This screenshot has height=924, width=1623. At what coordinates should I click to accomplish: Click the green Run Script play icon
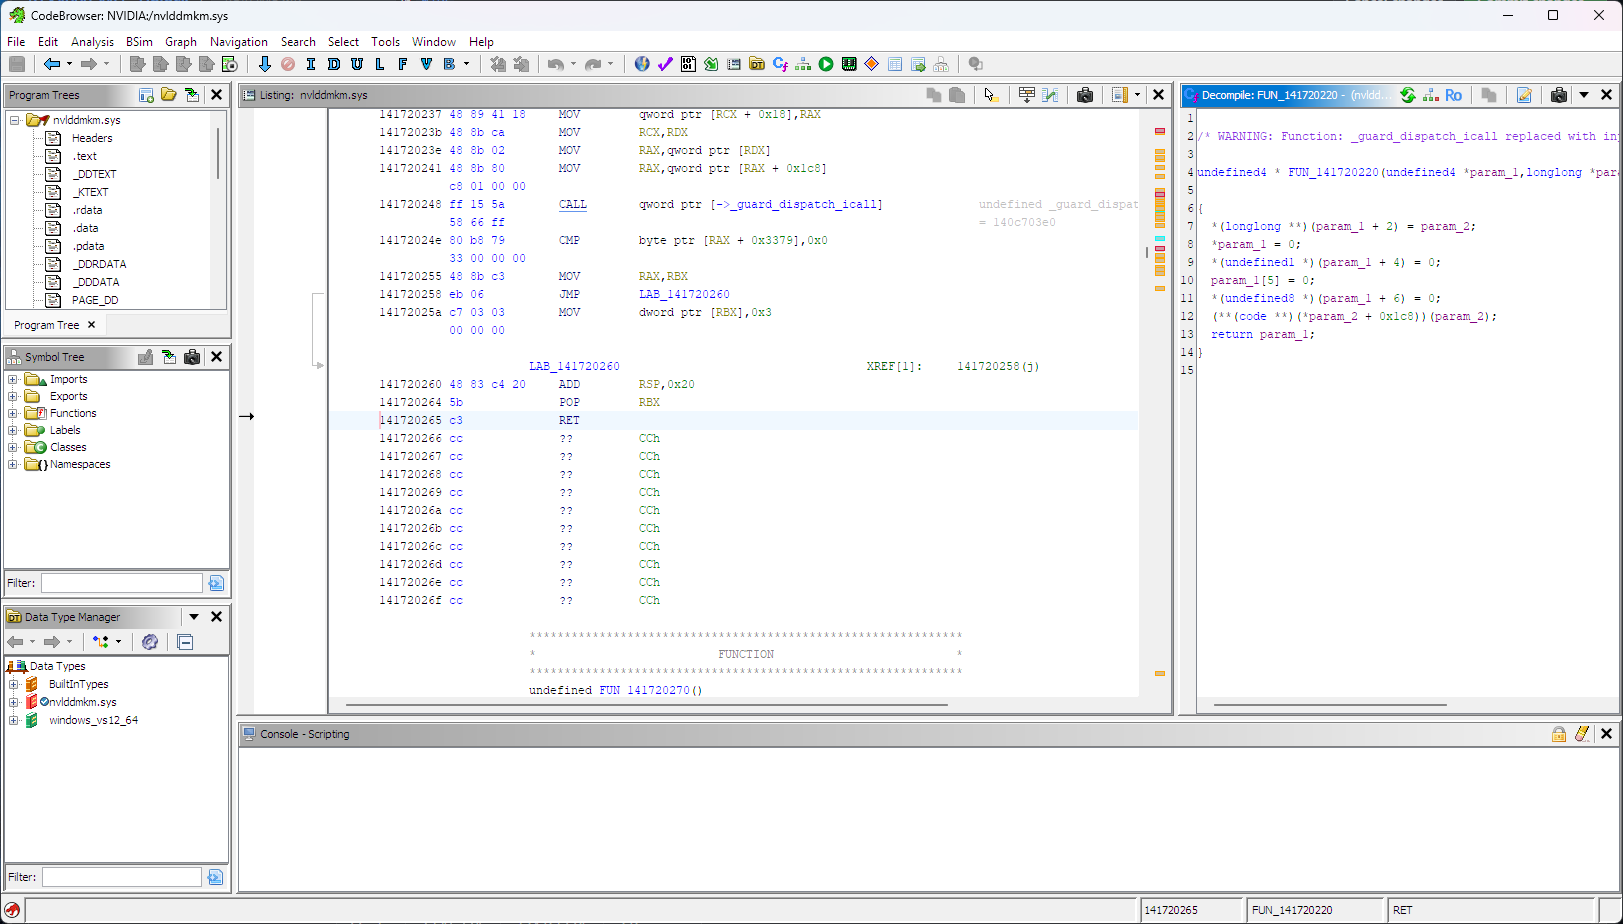click(x=826, y=64)
